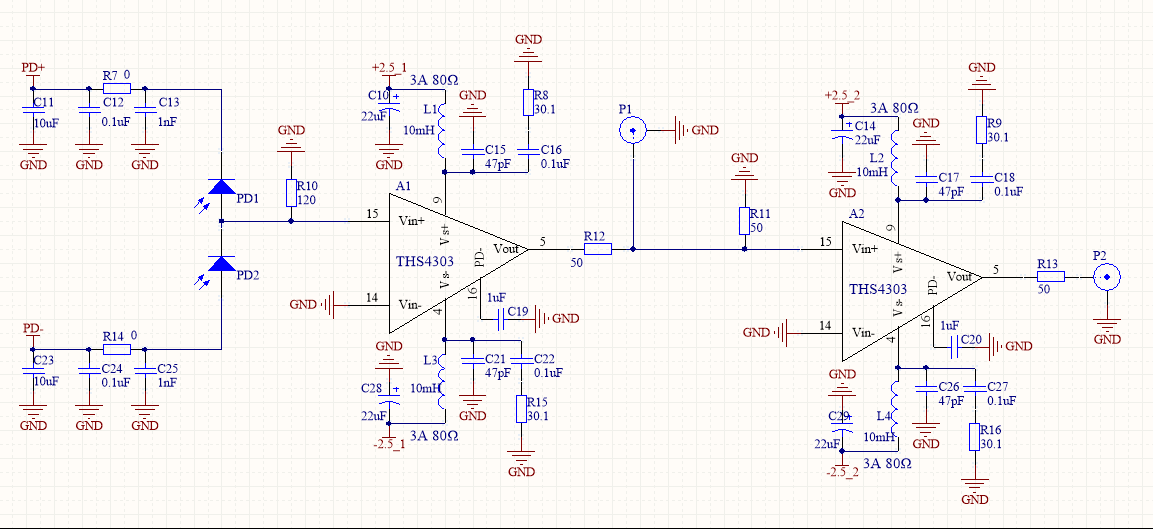This screenshot has width=1153, height=529.
Task: Select inductor L4 symbol
Action: (x=896, y=409)
